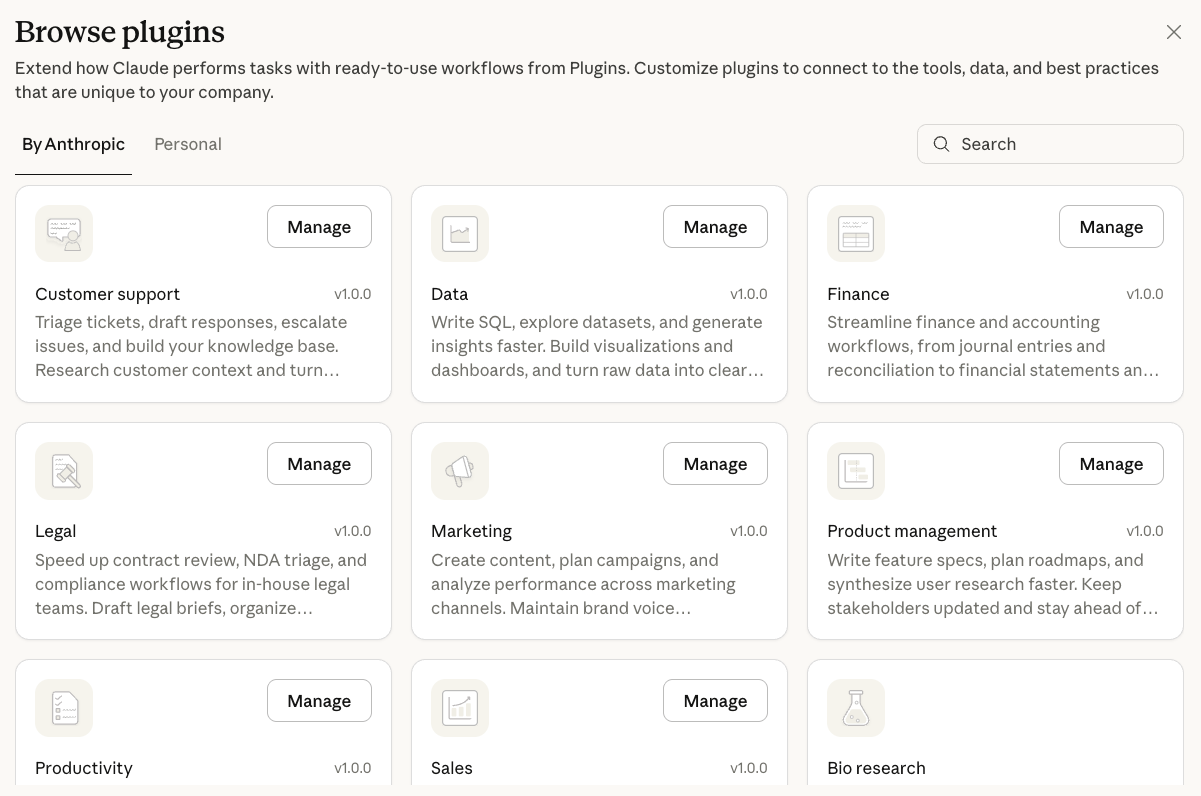Open the Sales plugin title

452,768
